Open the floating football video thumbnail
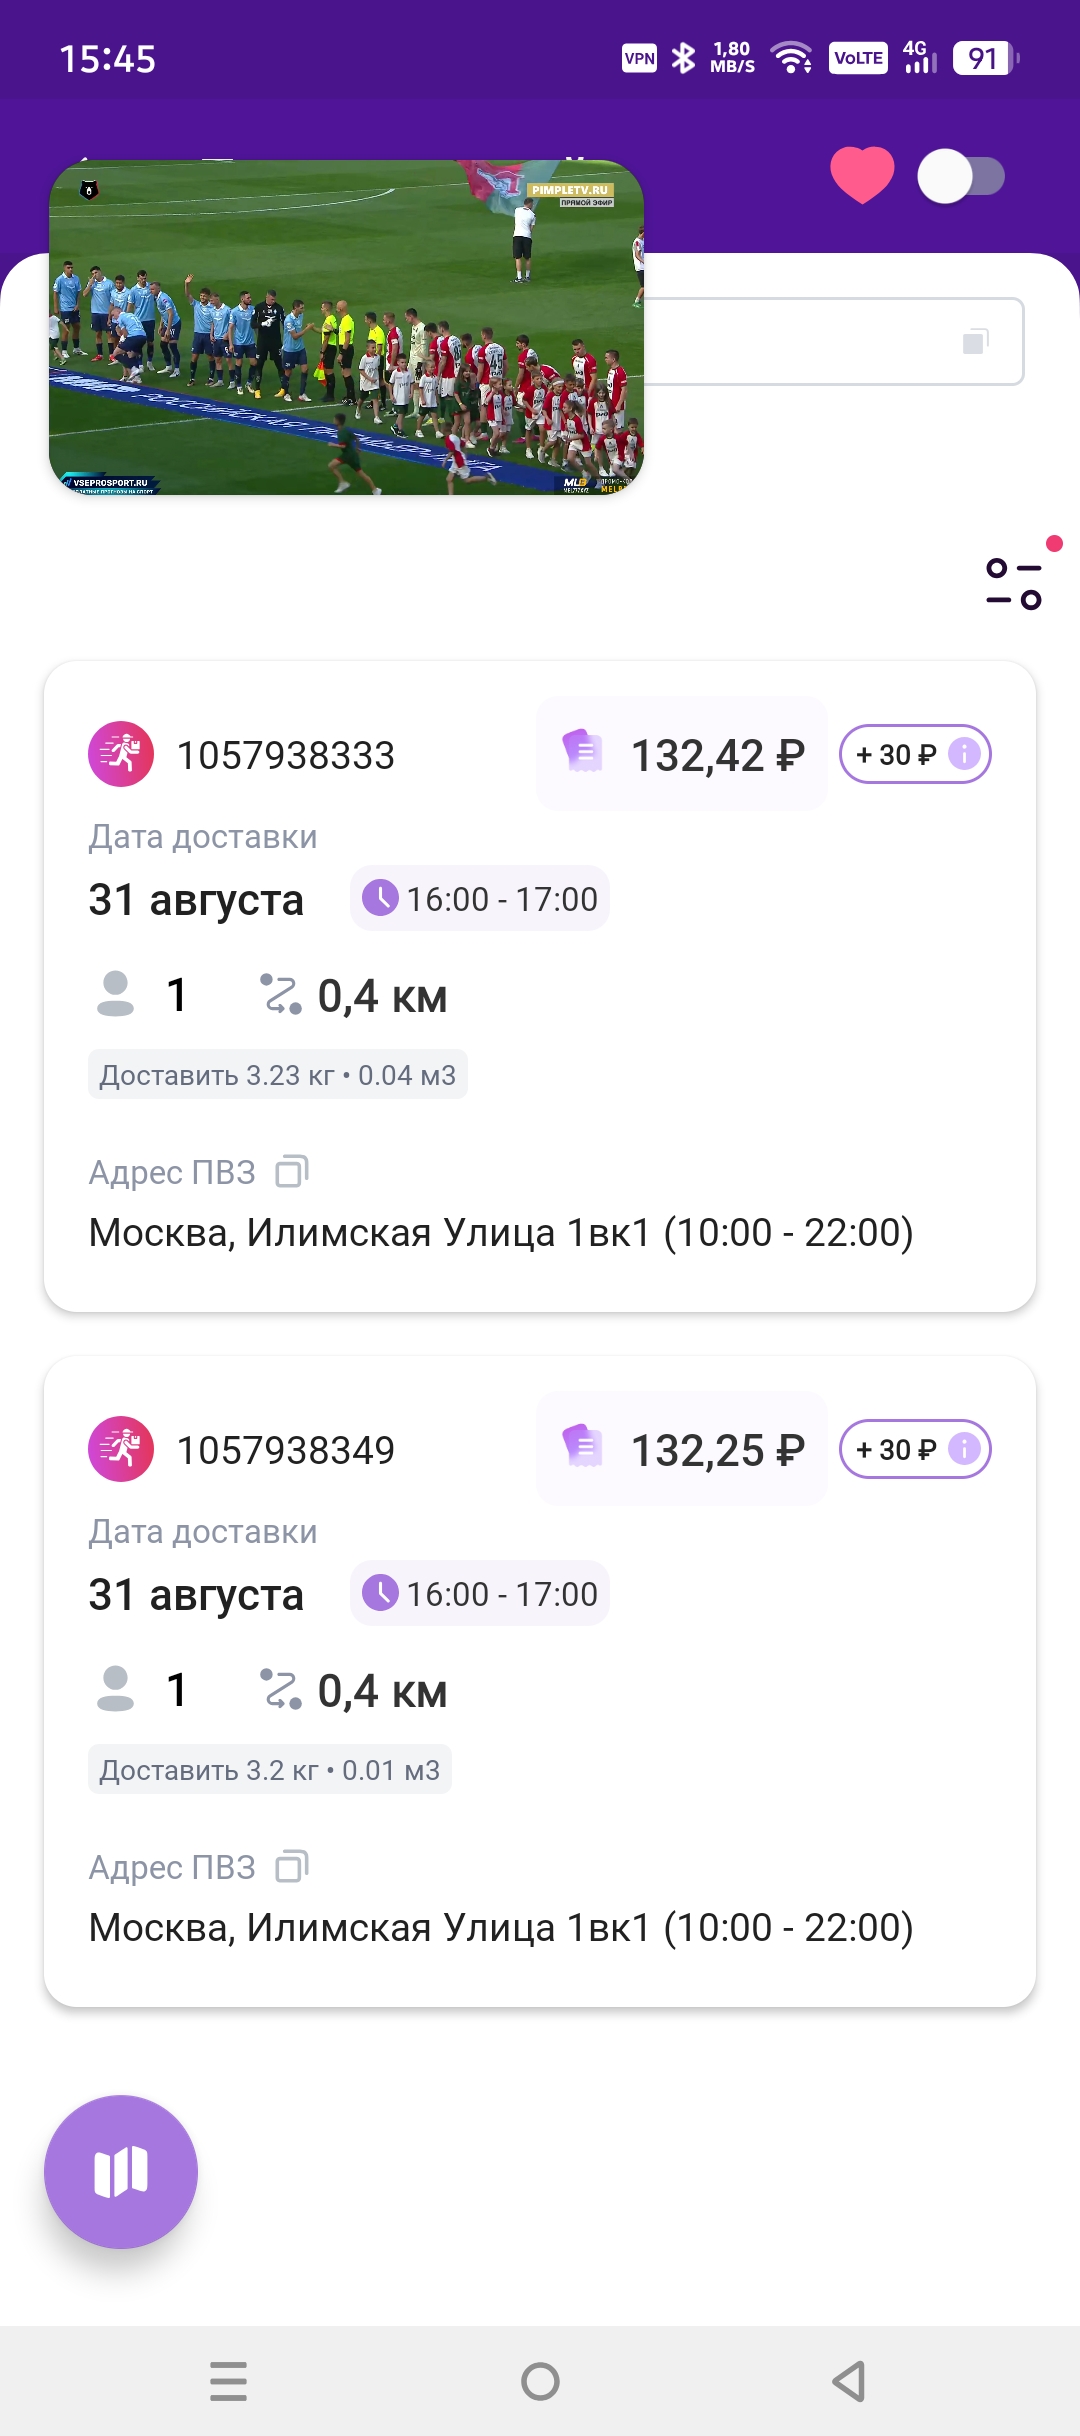The width and height of the screenshot is (1080, 2436). [346, 327]
